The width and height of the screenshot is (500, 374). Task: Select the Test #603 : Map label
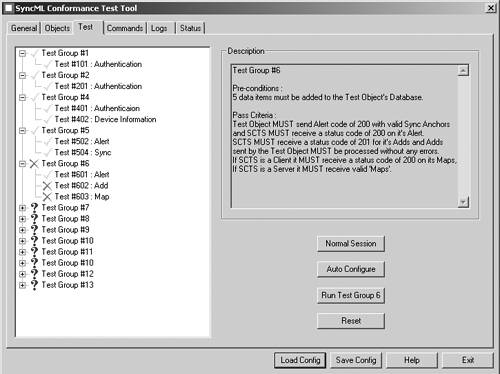coord(82,197)
